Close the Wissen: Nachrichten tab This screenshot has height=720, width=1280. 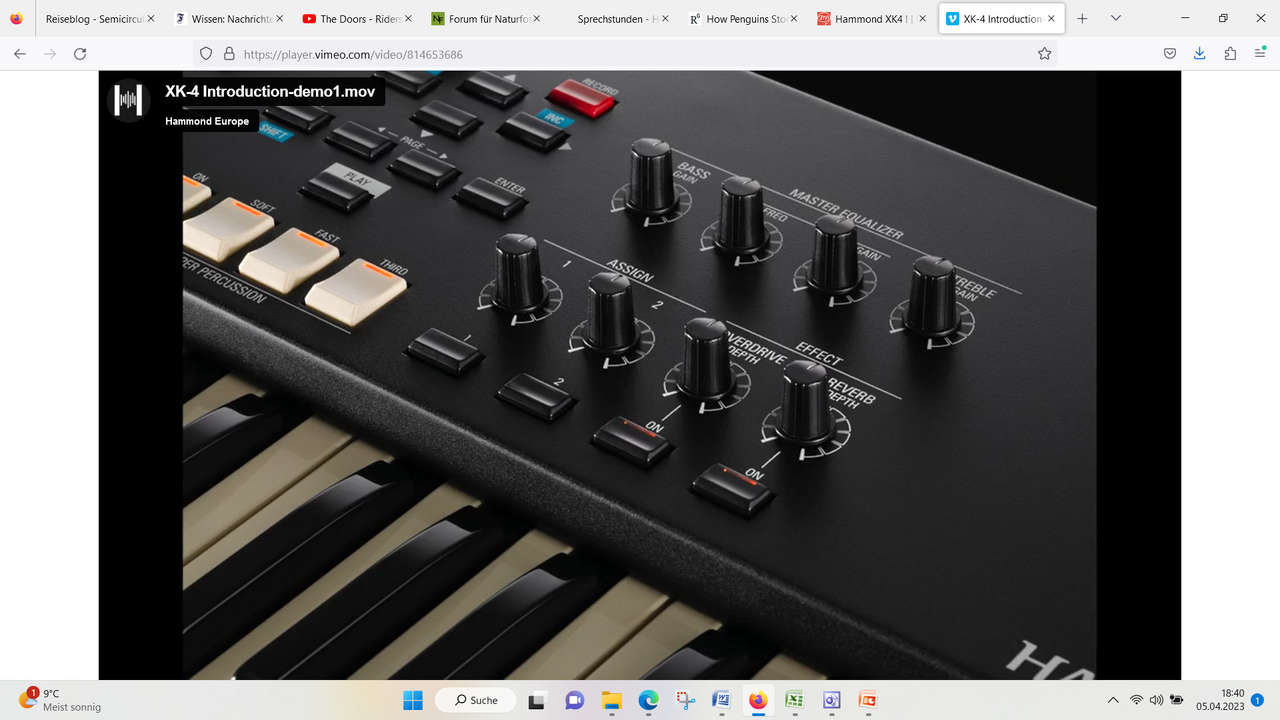(x=279, y=18)
